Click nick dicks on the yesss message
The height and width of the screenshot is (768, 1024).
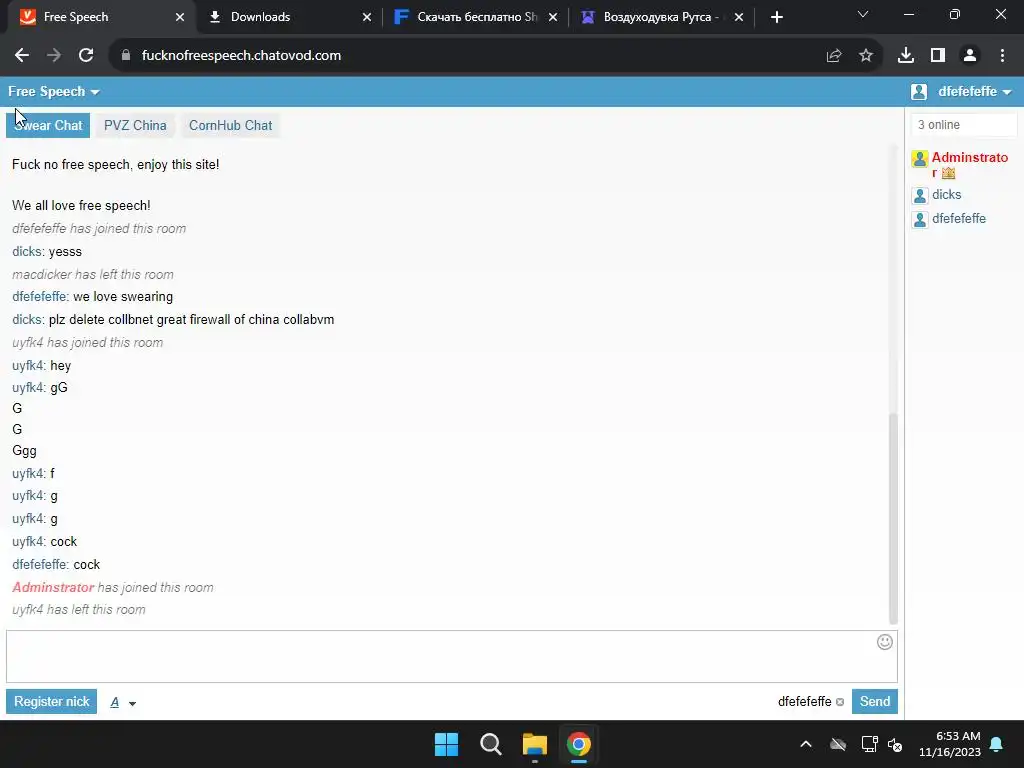[27, 251]
